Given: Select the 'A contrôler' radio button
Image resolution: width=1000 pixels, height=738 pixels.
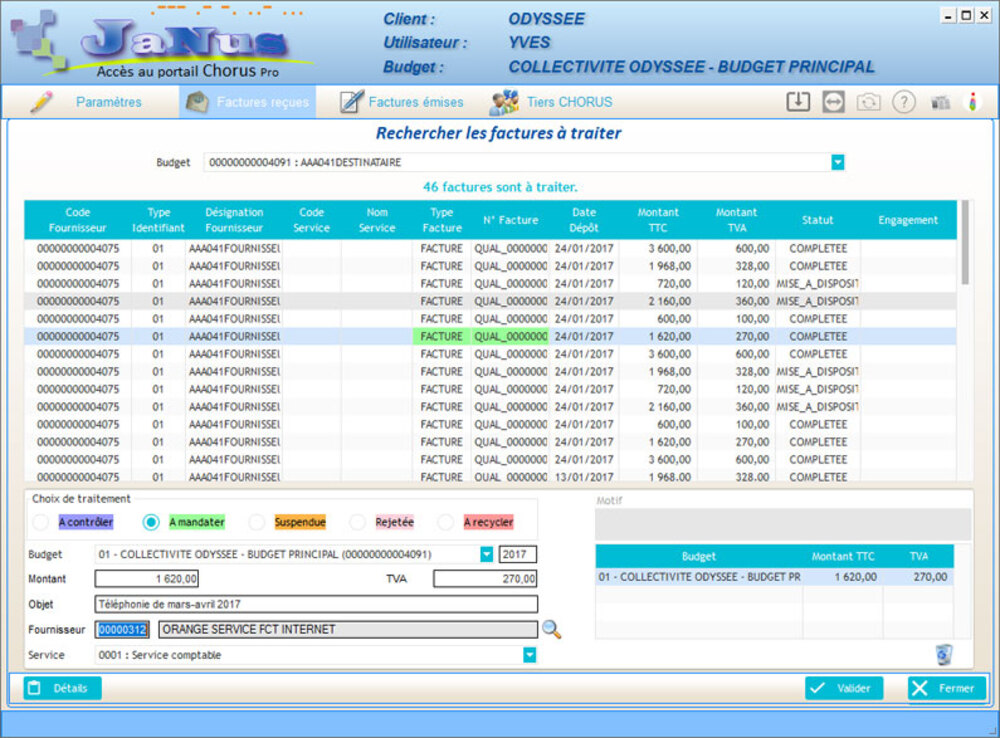Looking at the screenshot, I should coord(41,522).
